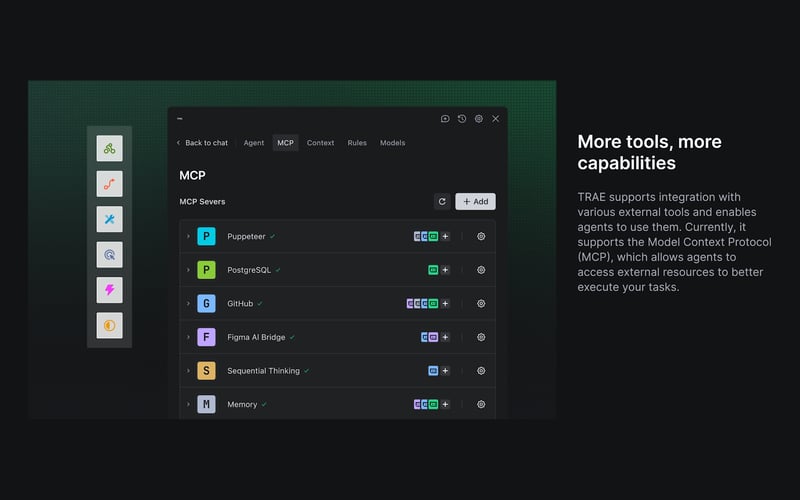Click the green cyclist icon in the sidebar
The image size is (800, 500).
[x=109, y=148]
